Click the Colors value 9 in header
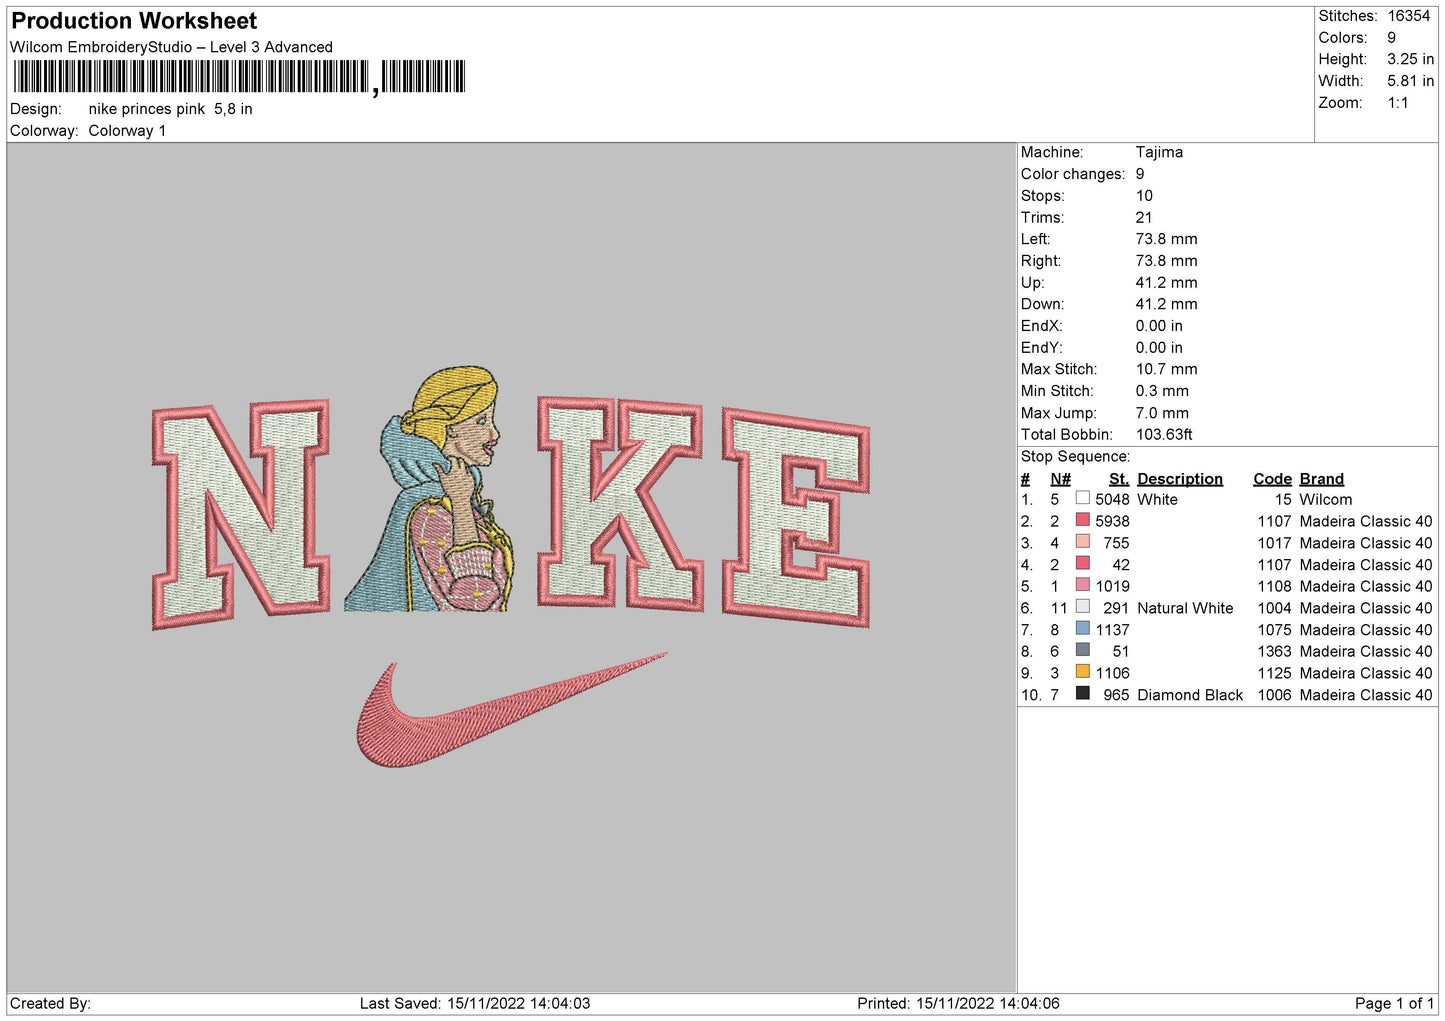Image resolution: width=1445 pixels, height=1021 pixels. (x=1391, y=38)
